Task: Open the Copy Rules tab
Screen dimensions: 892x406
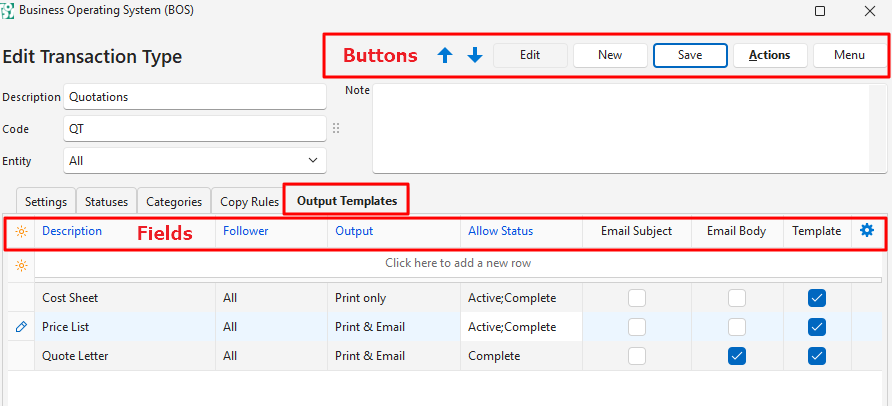Action: click(x=249, y=202)
